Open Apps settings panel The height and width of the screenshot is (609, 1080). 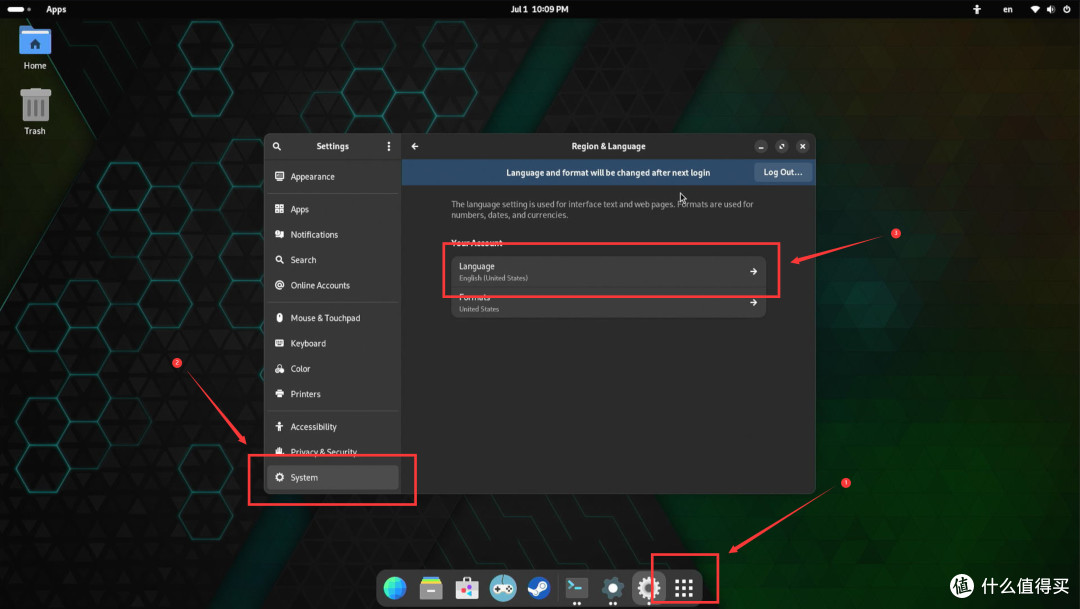pos(333,209)
